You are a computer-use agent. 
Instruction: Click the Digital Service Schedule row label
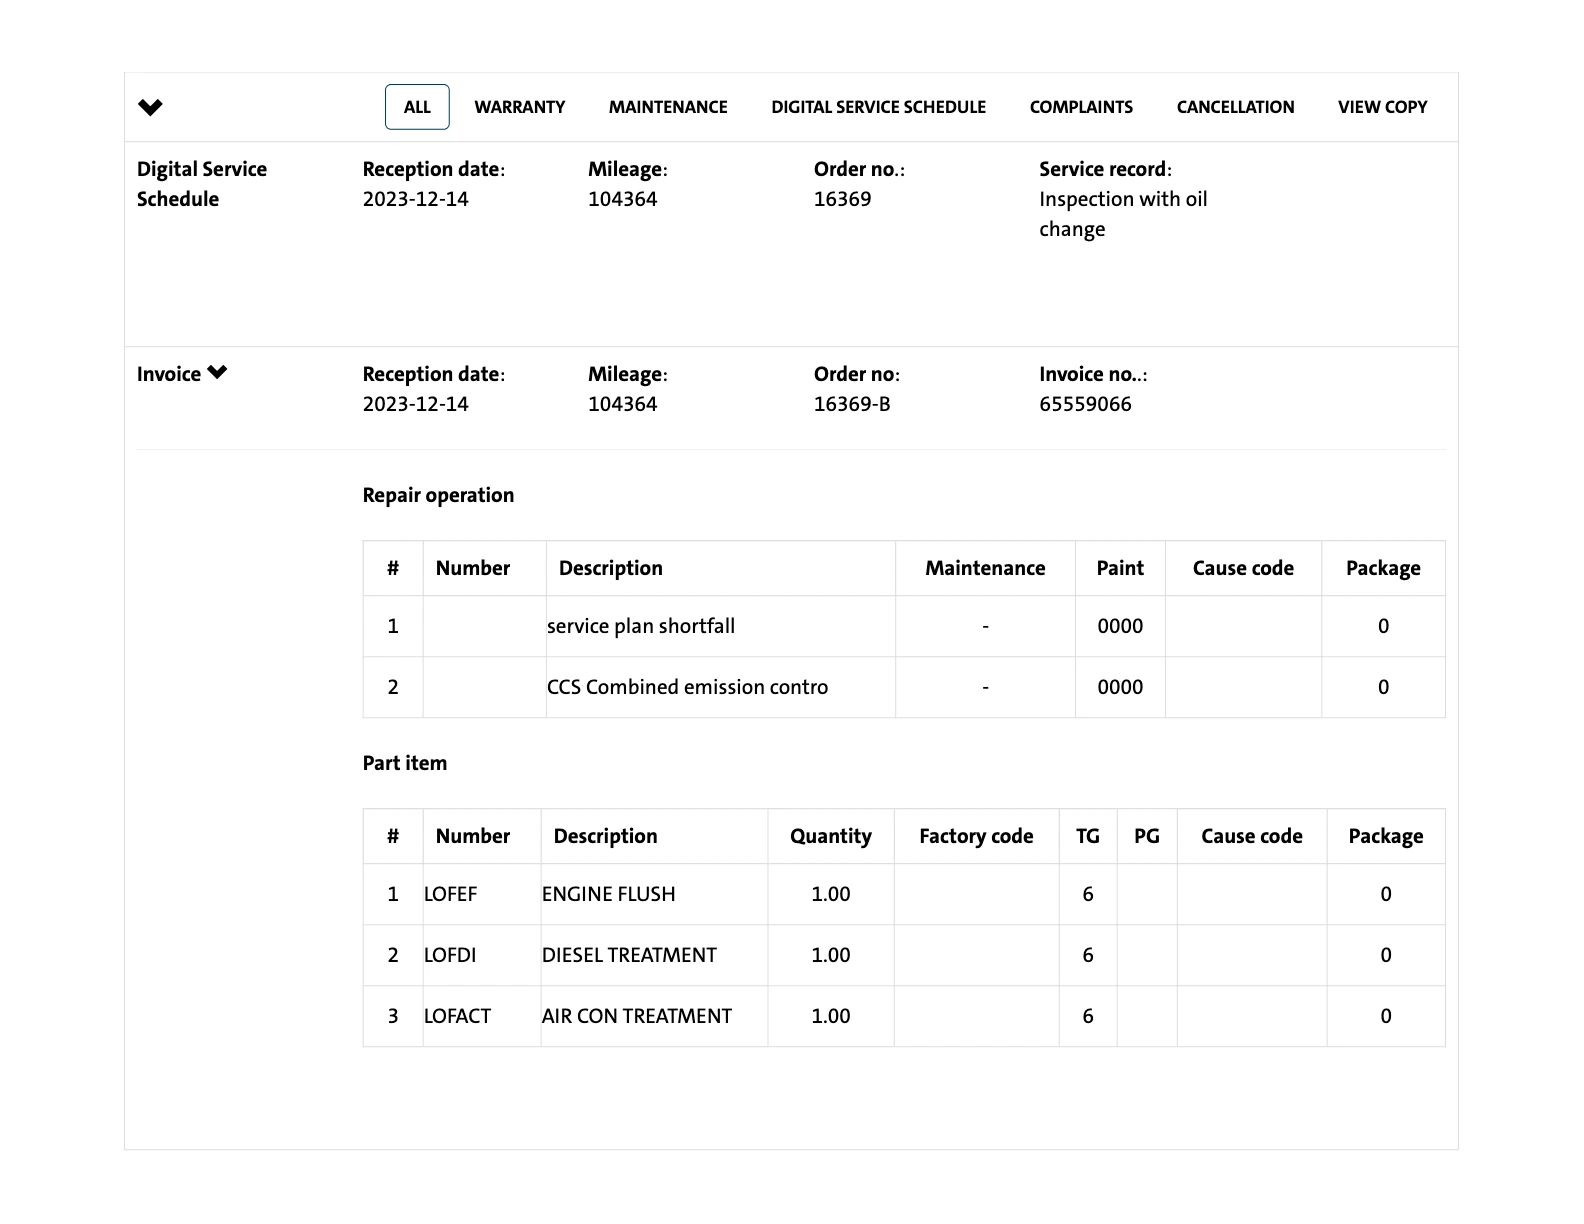(202, 184)
